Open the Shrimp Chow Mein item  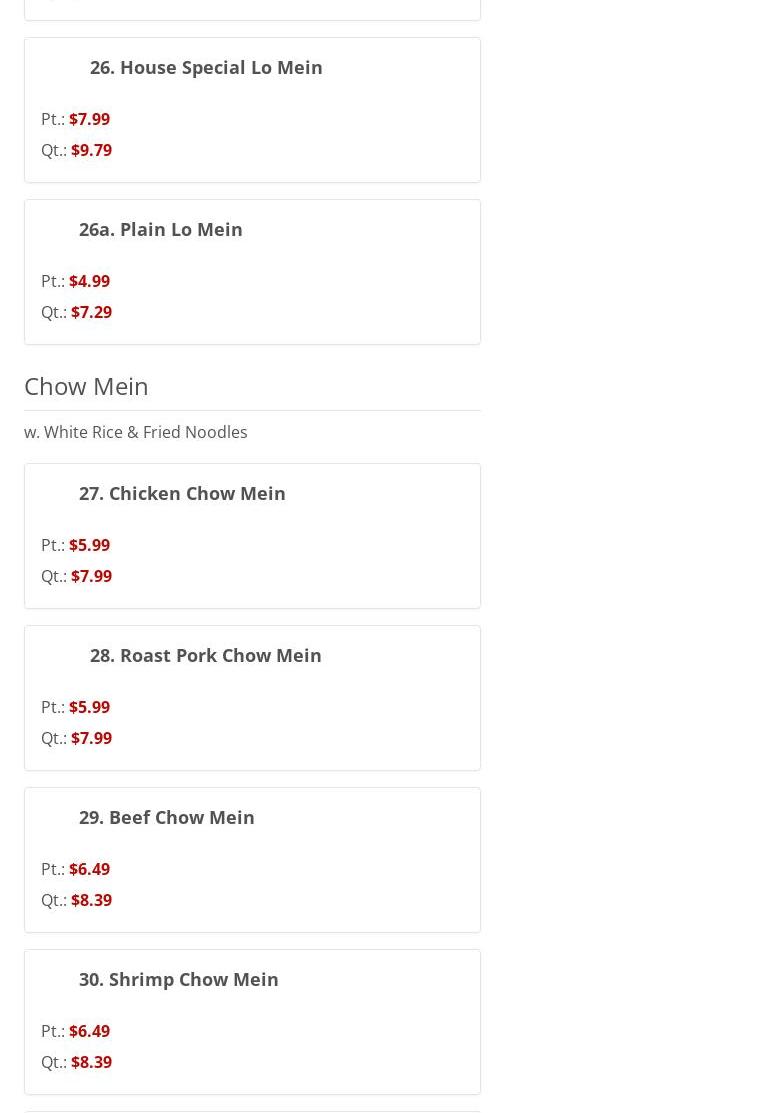[178, 979]
